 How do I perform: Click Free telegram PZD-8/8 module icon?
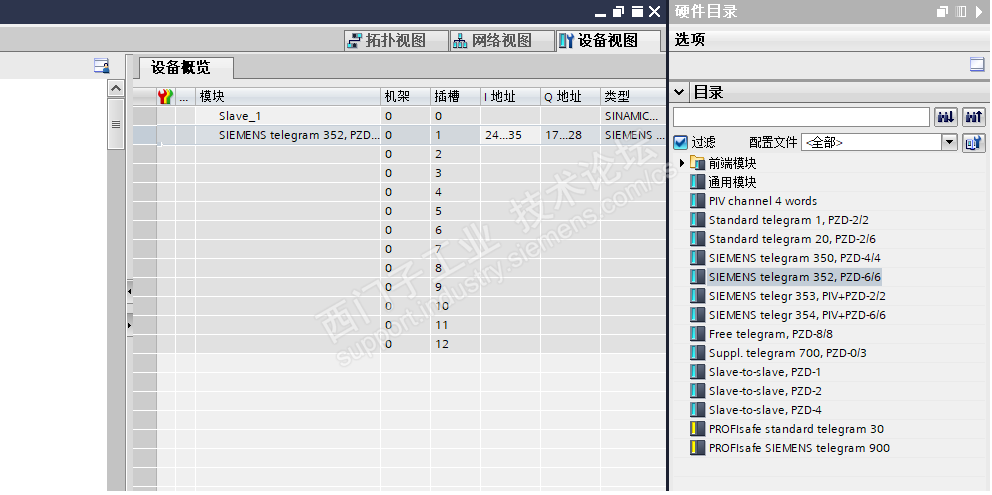697,334
